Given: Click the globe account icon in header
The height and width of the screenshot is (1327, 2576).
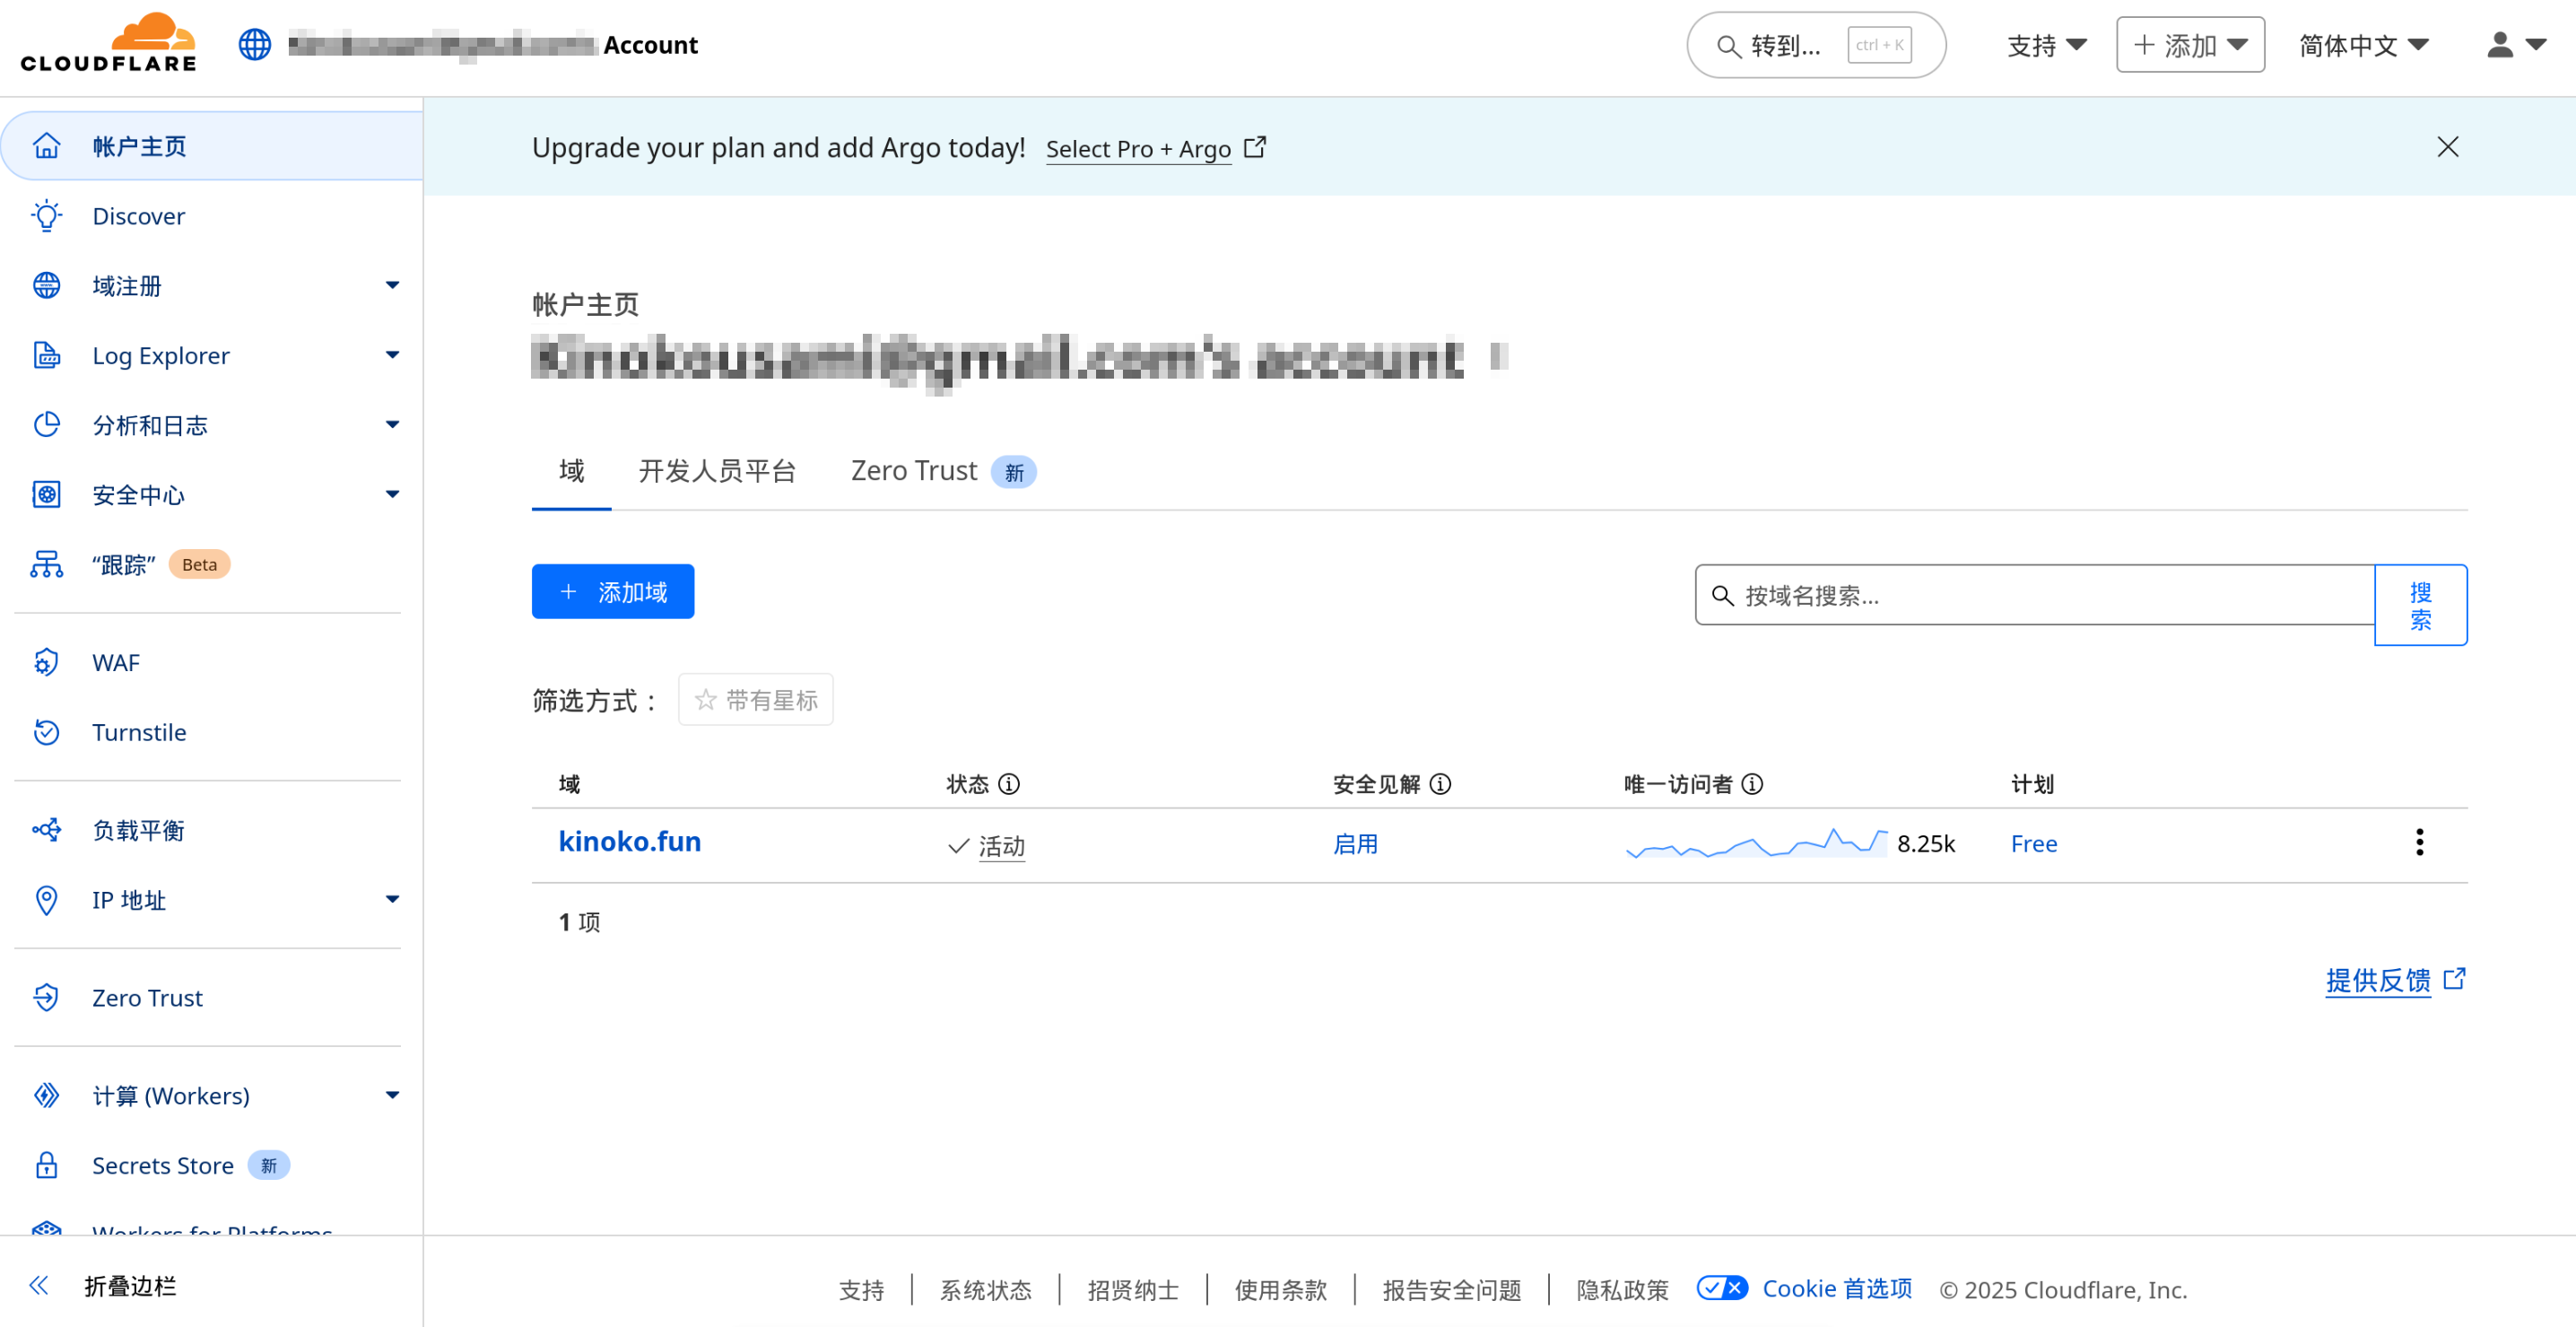Looking at the screenshot, I should point(255,45).
